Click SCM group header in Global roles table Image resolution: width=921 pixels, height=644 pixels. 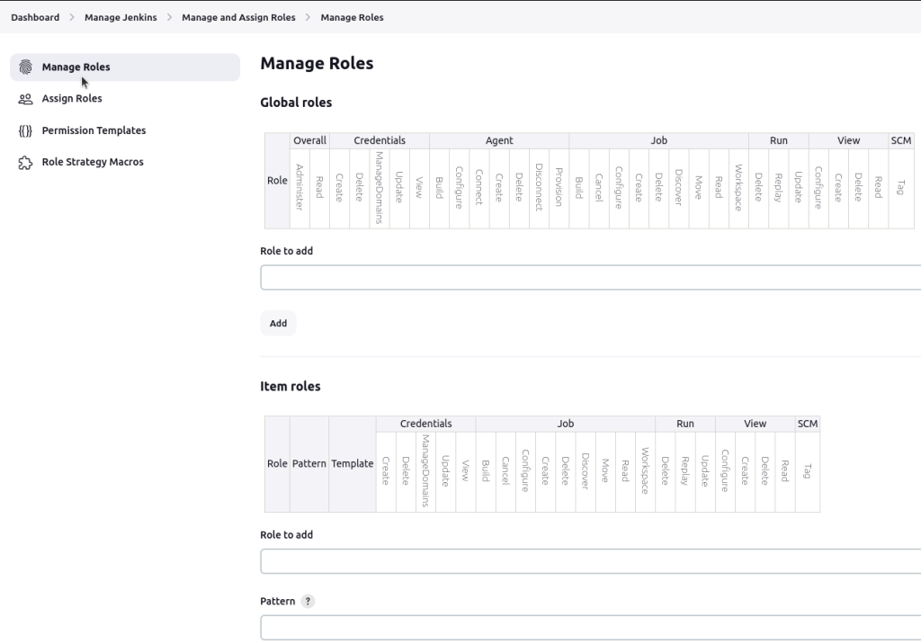click(901, 140)
